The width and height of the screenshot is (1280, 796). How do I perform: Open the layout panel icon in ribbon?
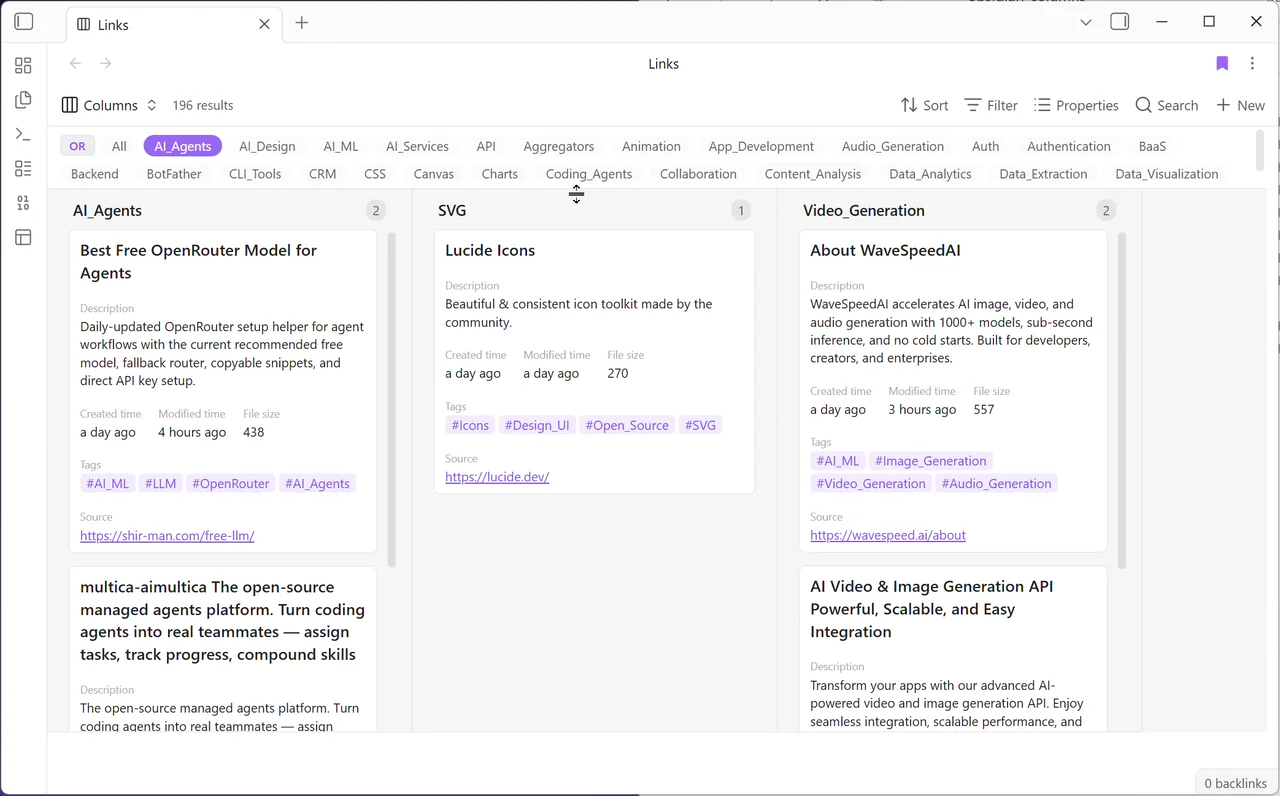23,237
